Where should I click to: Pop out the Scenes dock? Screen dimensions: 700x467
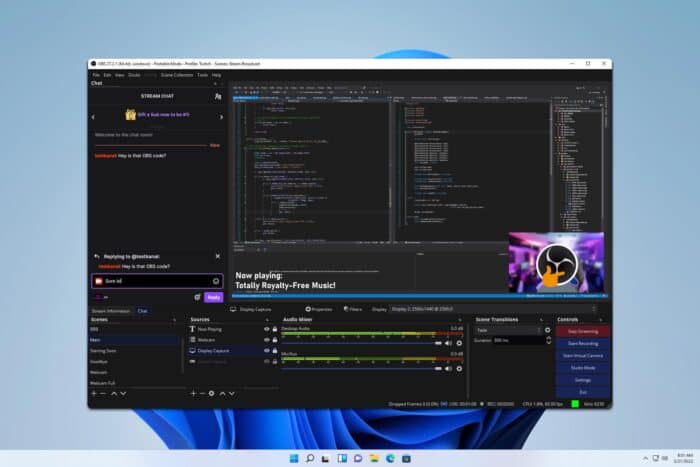[175, 320]
